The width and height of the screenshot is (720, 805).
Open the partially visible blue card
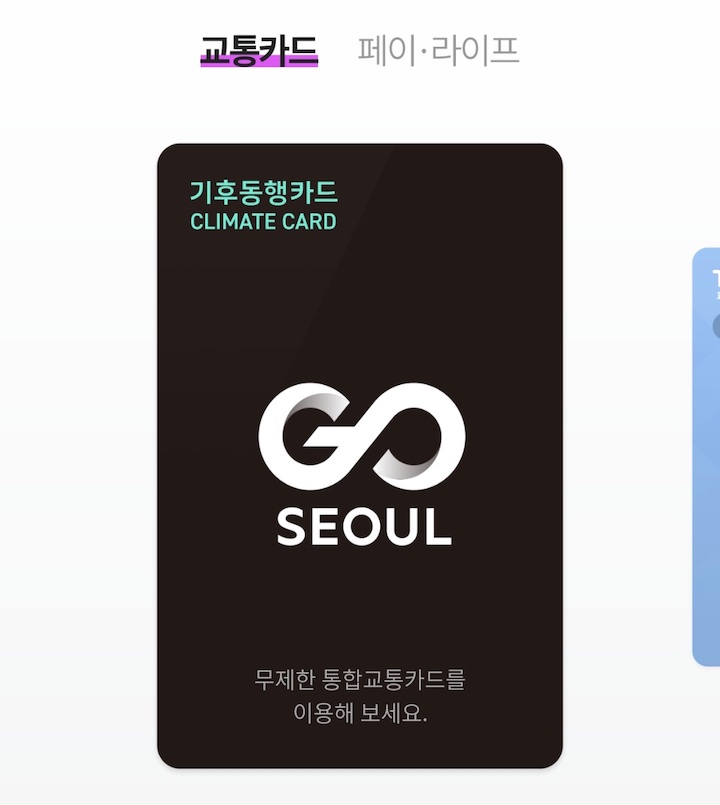706,457
